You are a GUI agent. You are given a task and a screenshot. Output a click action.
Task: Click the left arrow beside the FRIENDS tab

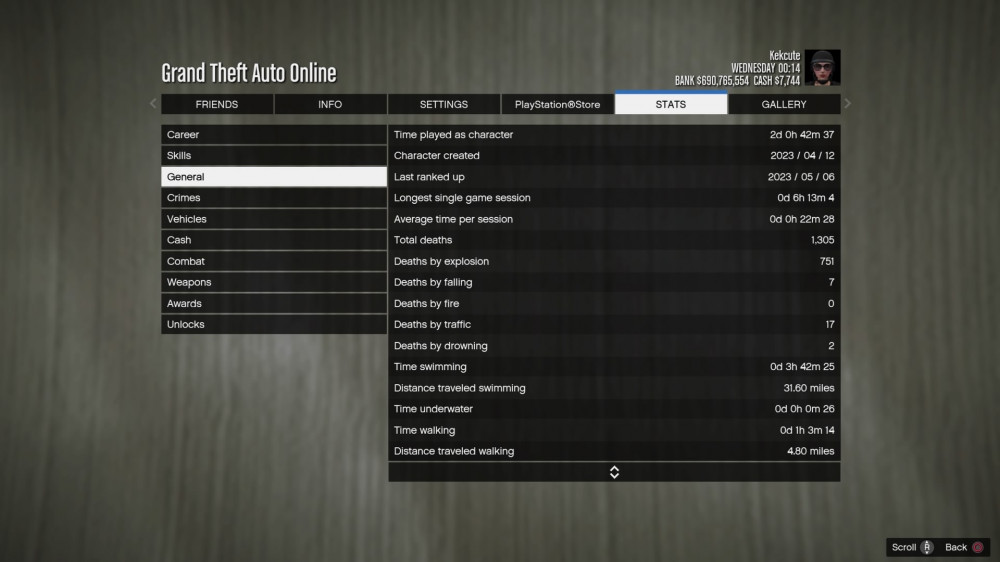tap(153, 103)
